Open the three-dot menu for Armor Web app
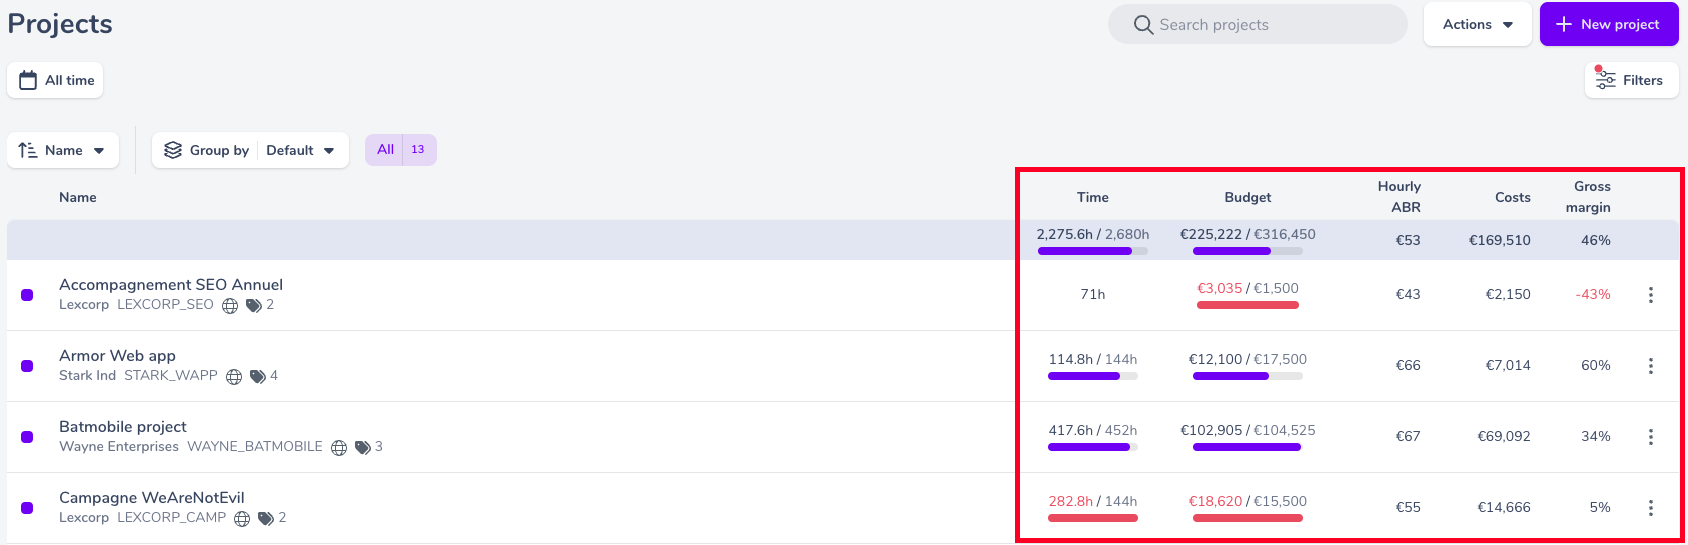 (x=1650, y=365)
